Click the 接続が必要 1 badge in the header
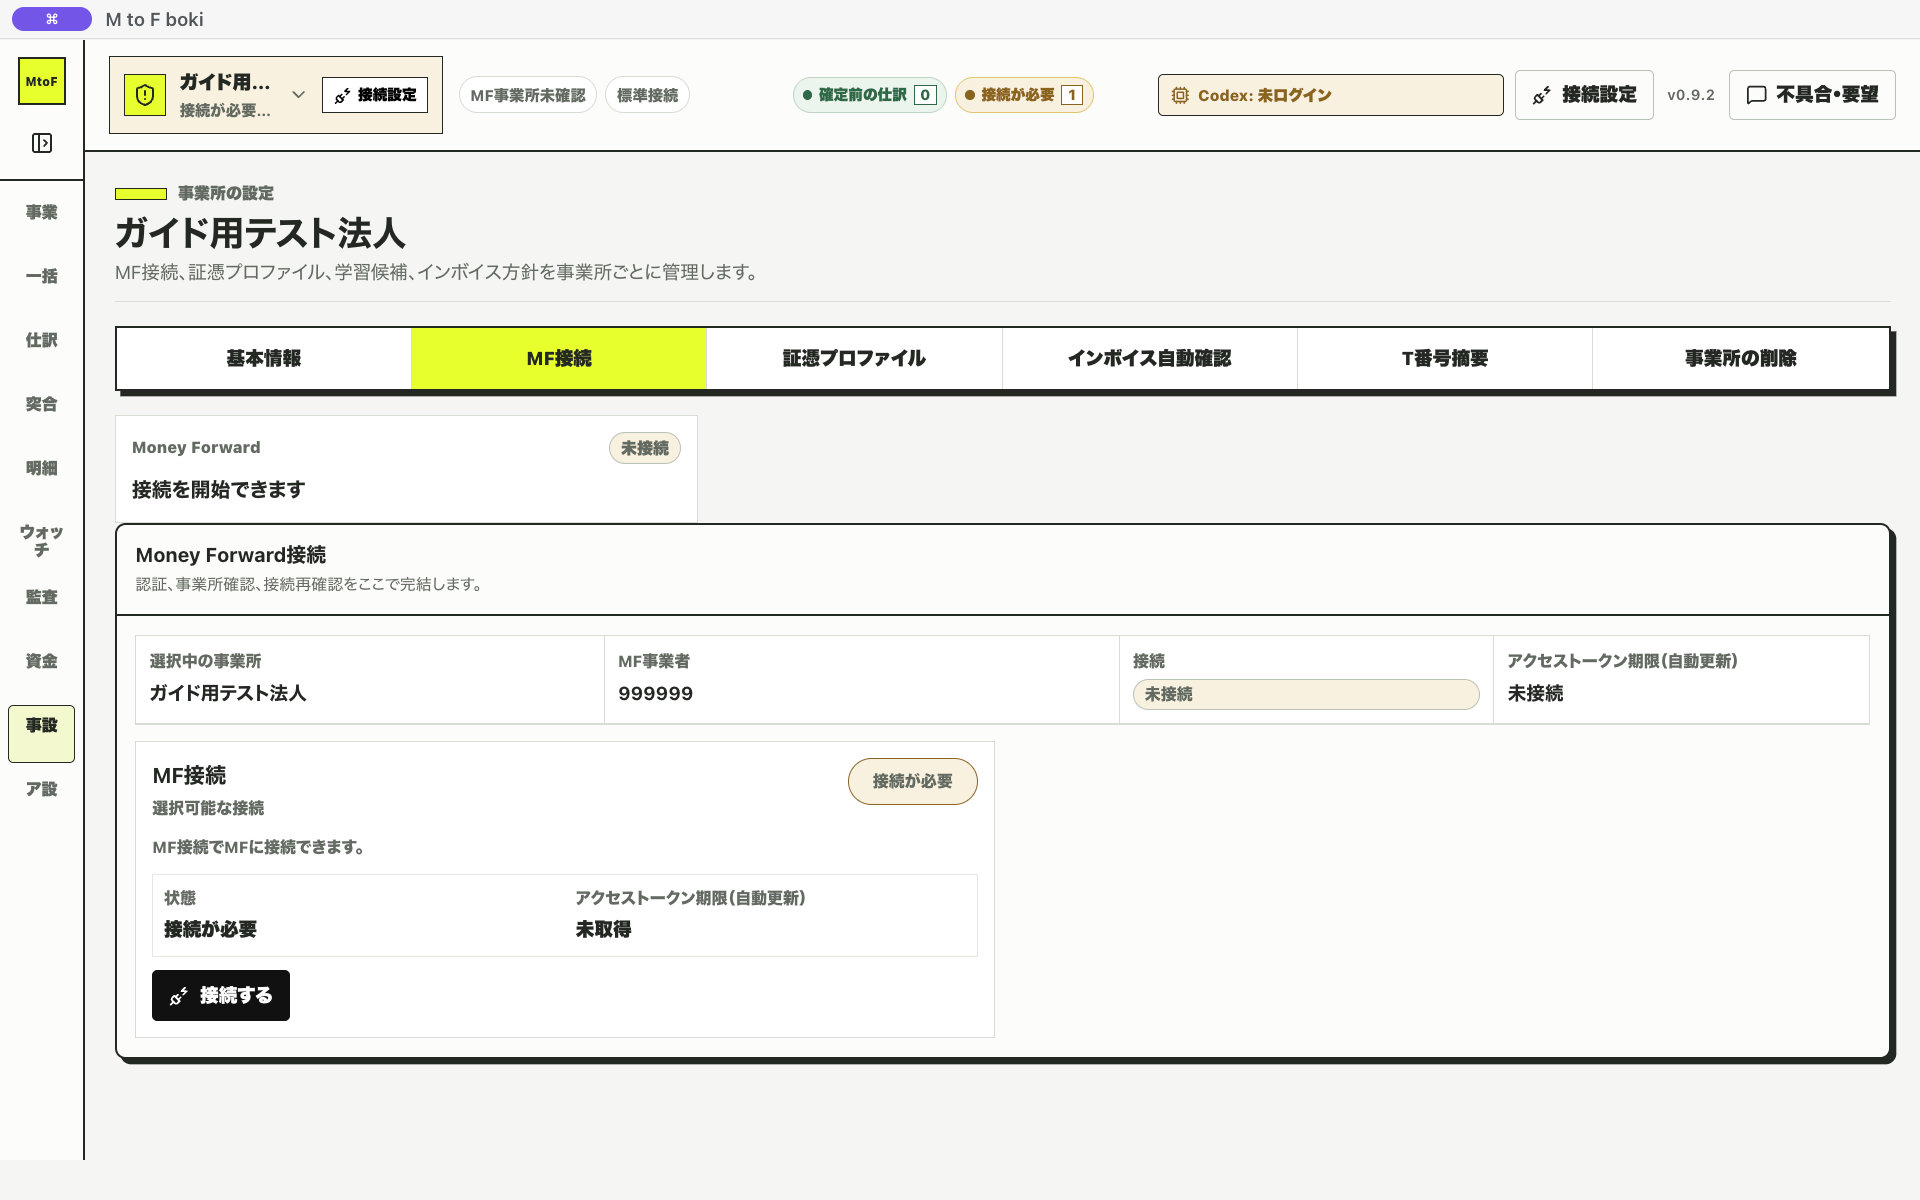 (1024, 95)
